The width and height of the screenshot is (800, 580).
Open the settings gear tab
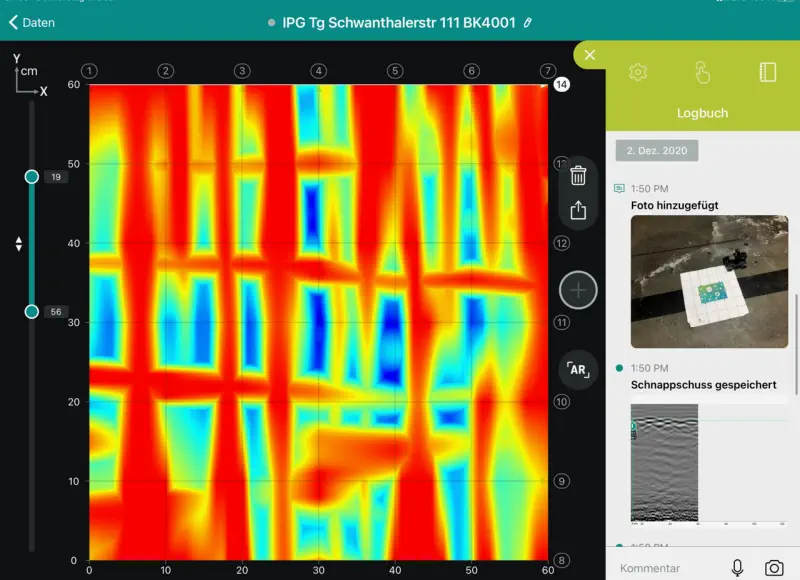tap(637, 72)
